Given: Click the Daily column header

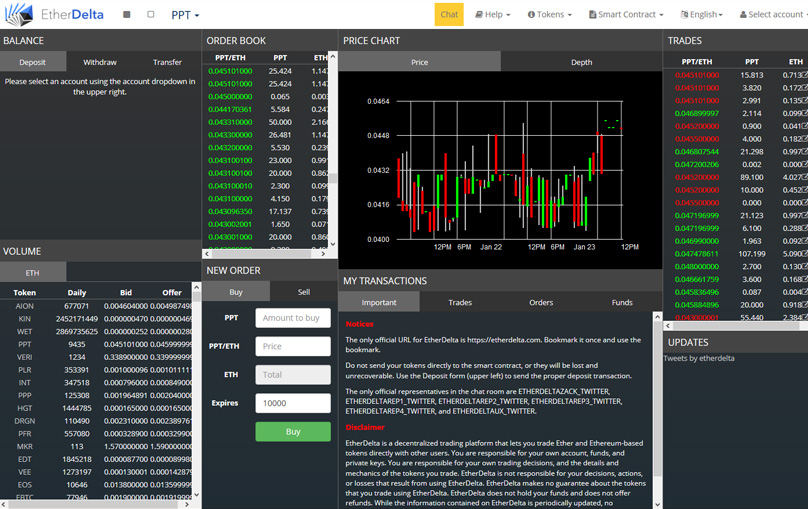Looking at the screenshot, I should [x=77, y=293].
